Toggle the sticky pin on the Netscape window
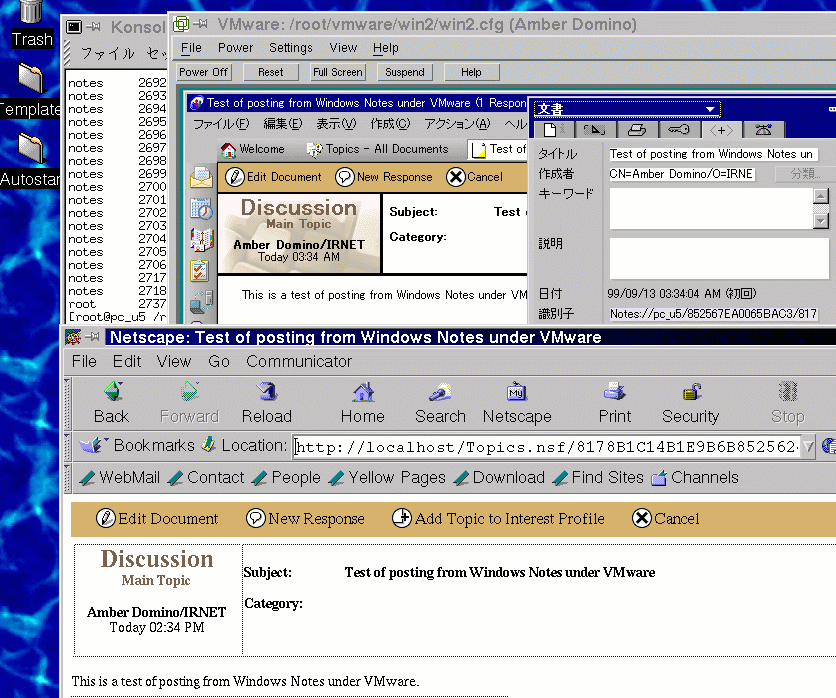Viewport: 836px width, 698px height. (93, 336)
